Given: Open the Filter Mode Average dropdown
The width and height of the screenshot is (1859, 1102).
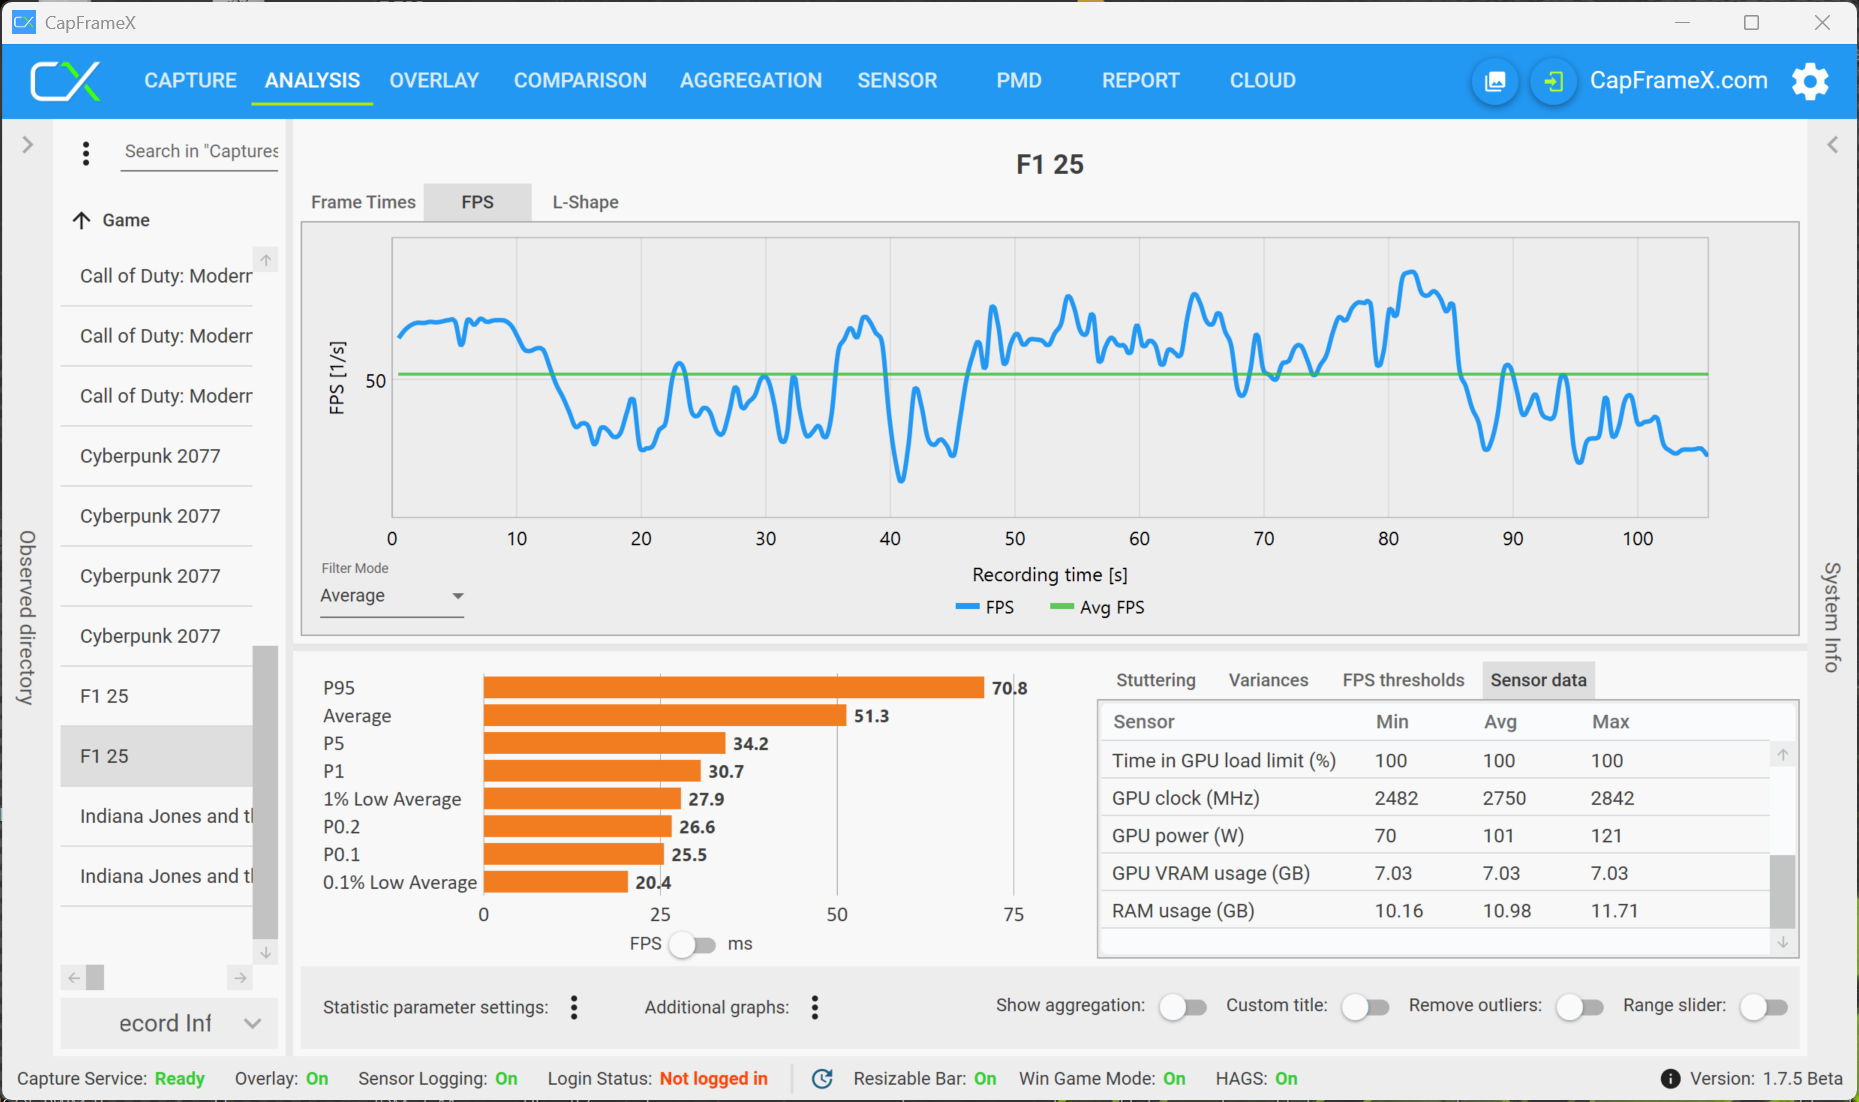Looking at the screenshot, I should tap(391, 596).
